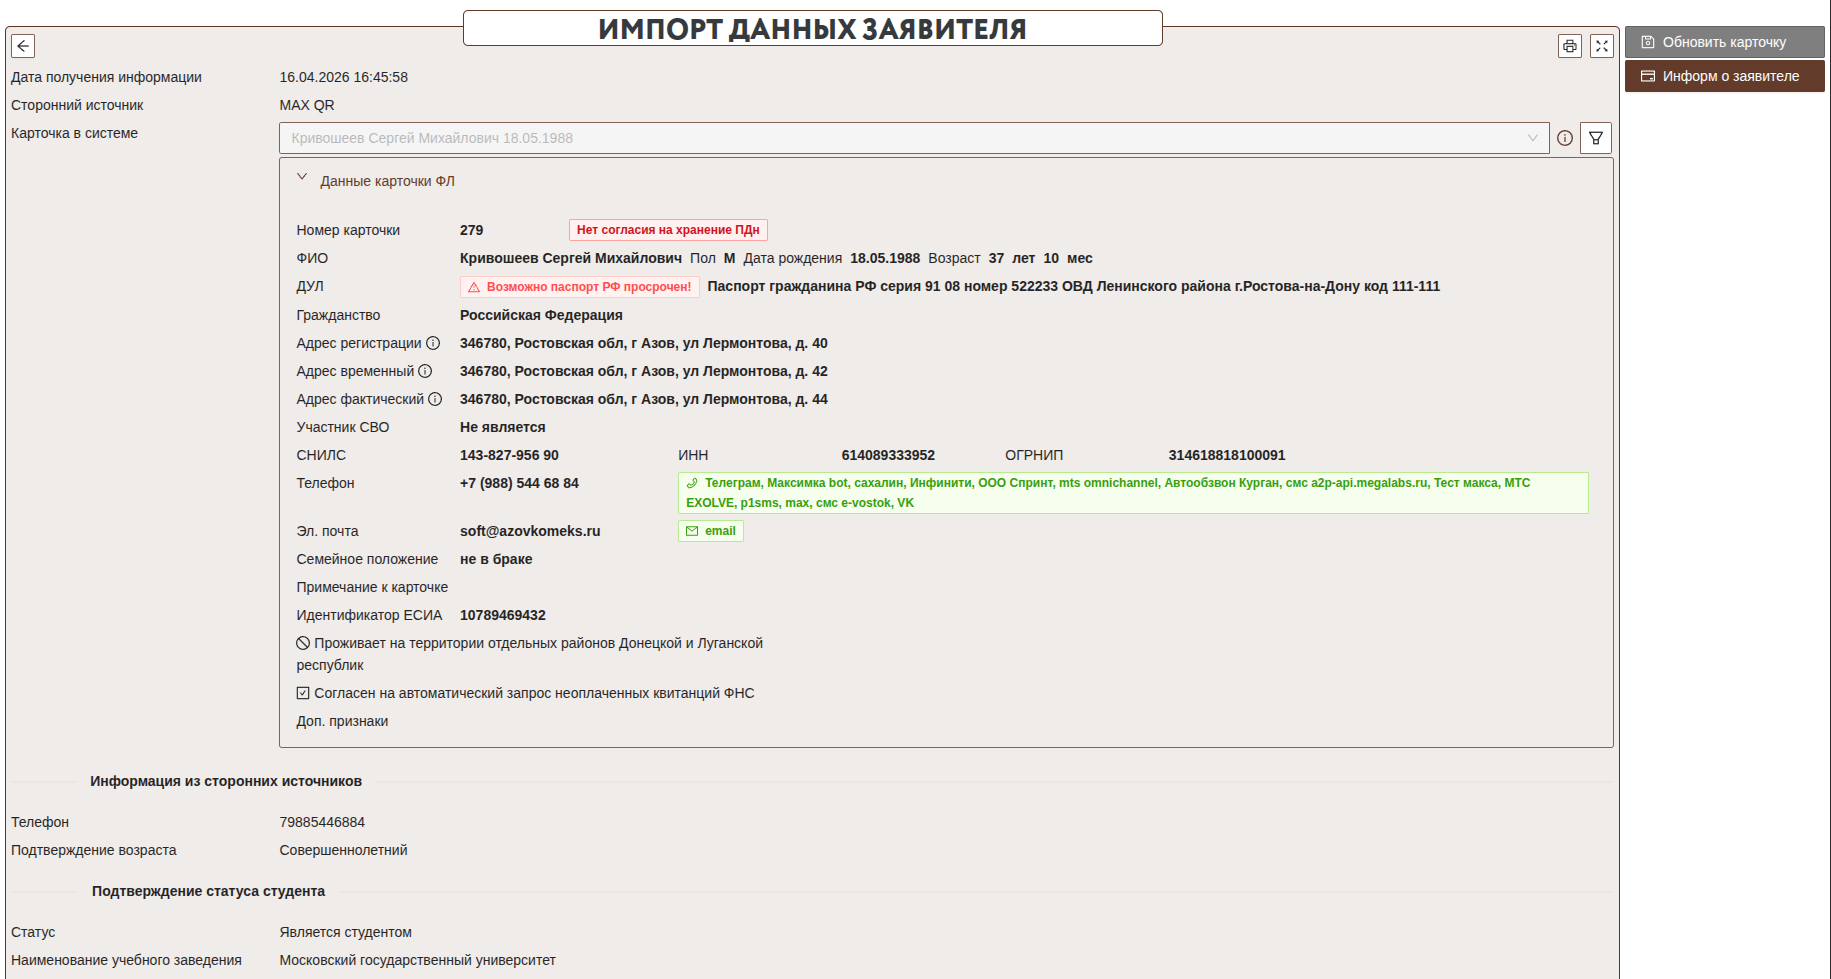Screen dimensions: 1831x979
Task: Click the back arrow icon
Action: click(23, 46)
